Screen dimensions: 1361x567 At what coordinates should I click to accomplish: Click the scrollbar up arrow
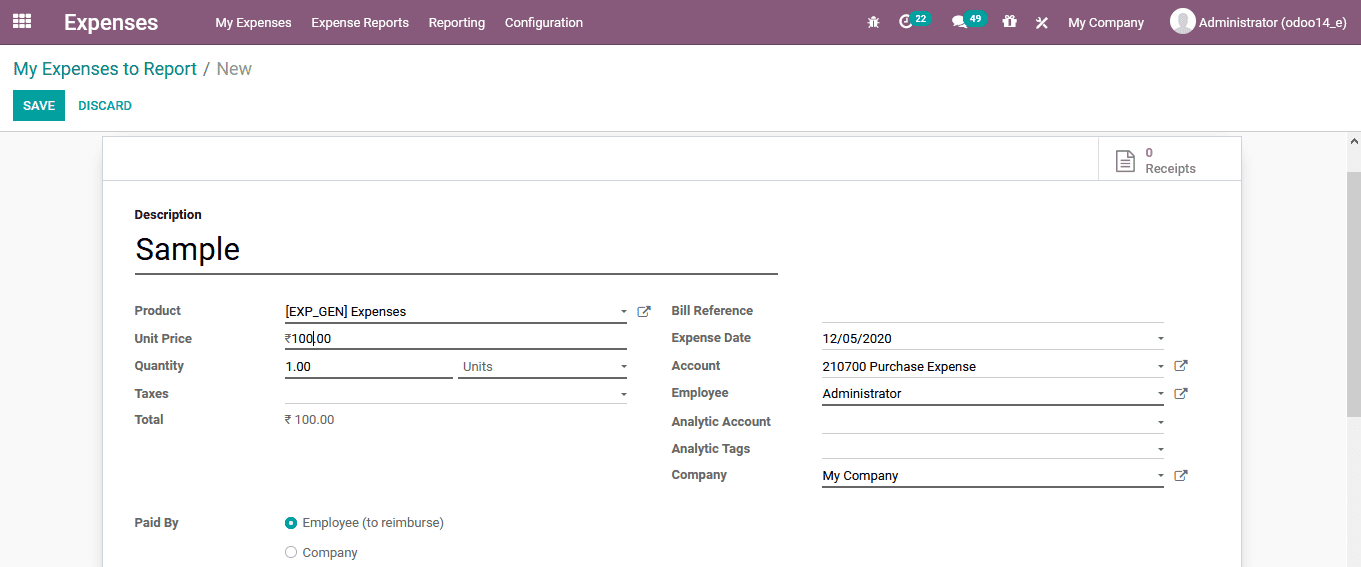point(1354,143)
